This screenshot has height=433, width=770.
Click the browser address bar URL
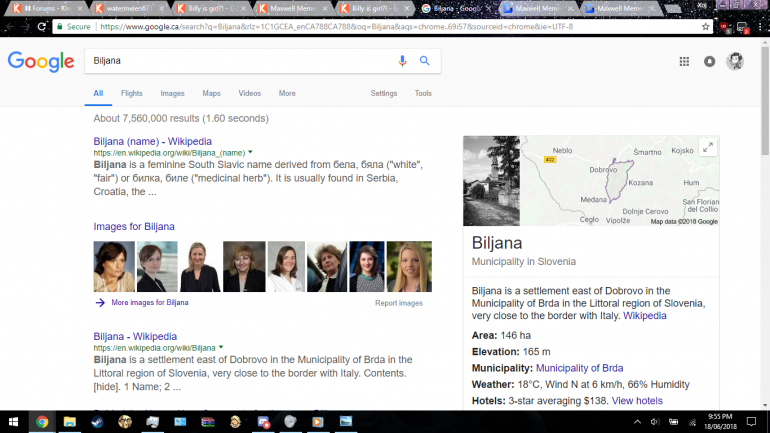pyautogui.click(x=336, y=27)
